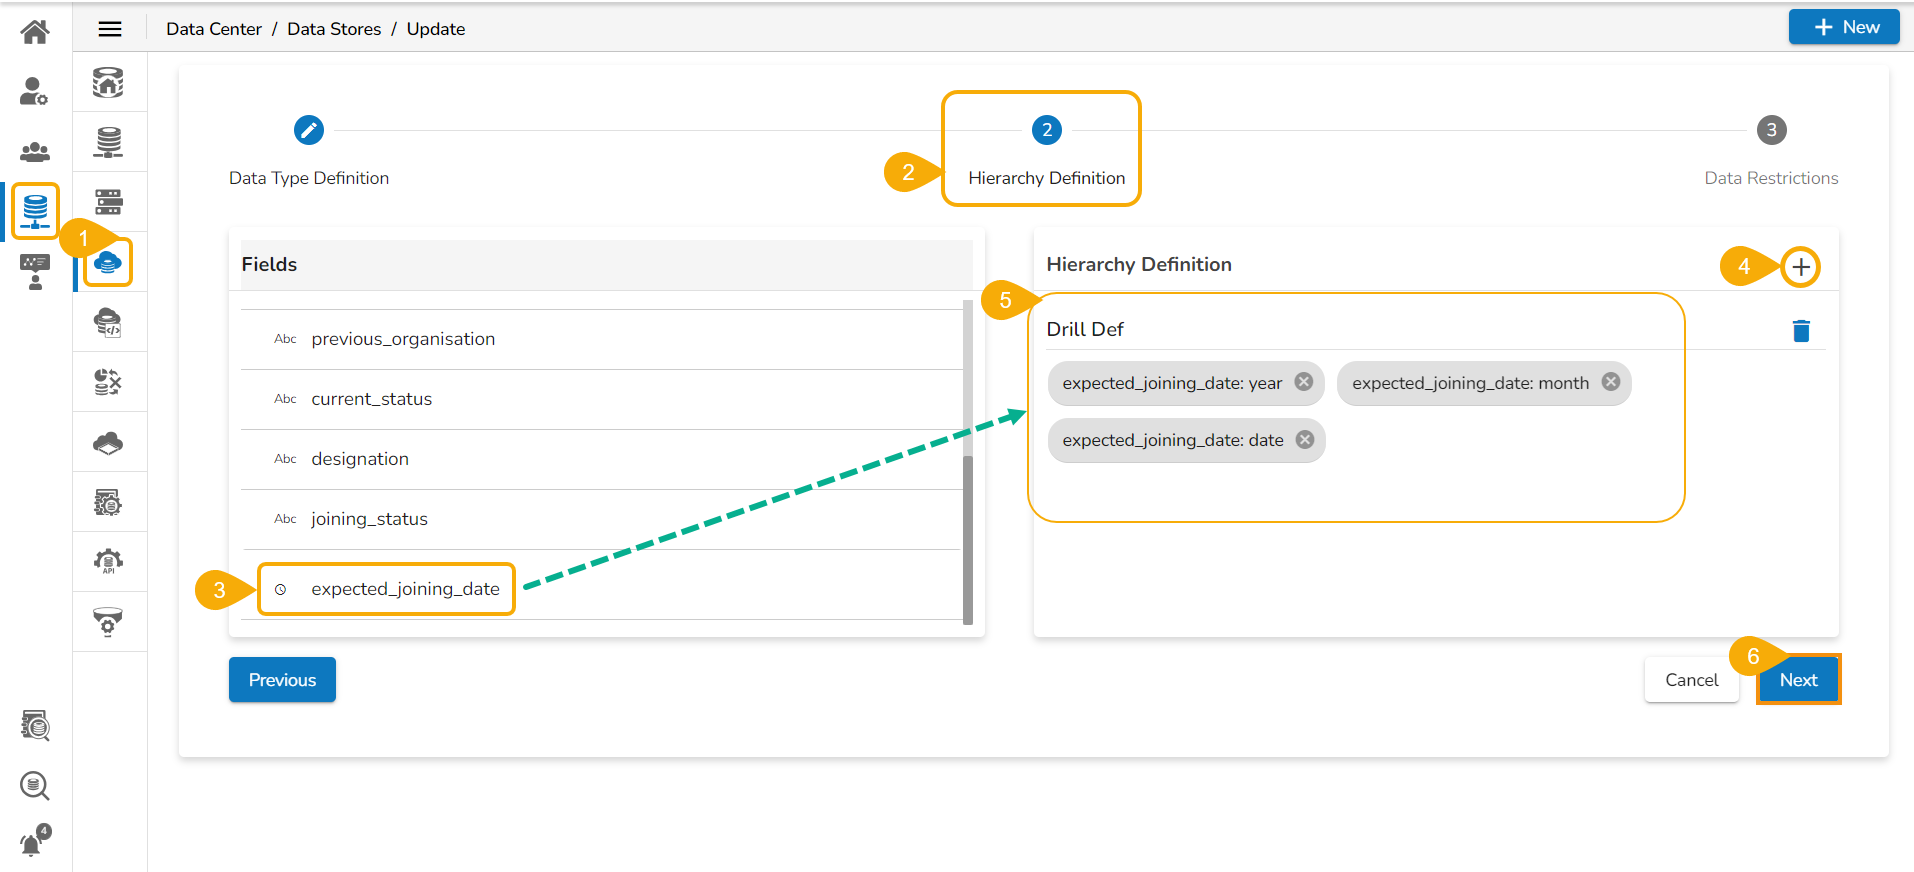1914x872 pixels.
Task: Click the New button
Action: [x=1844, y=27]
